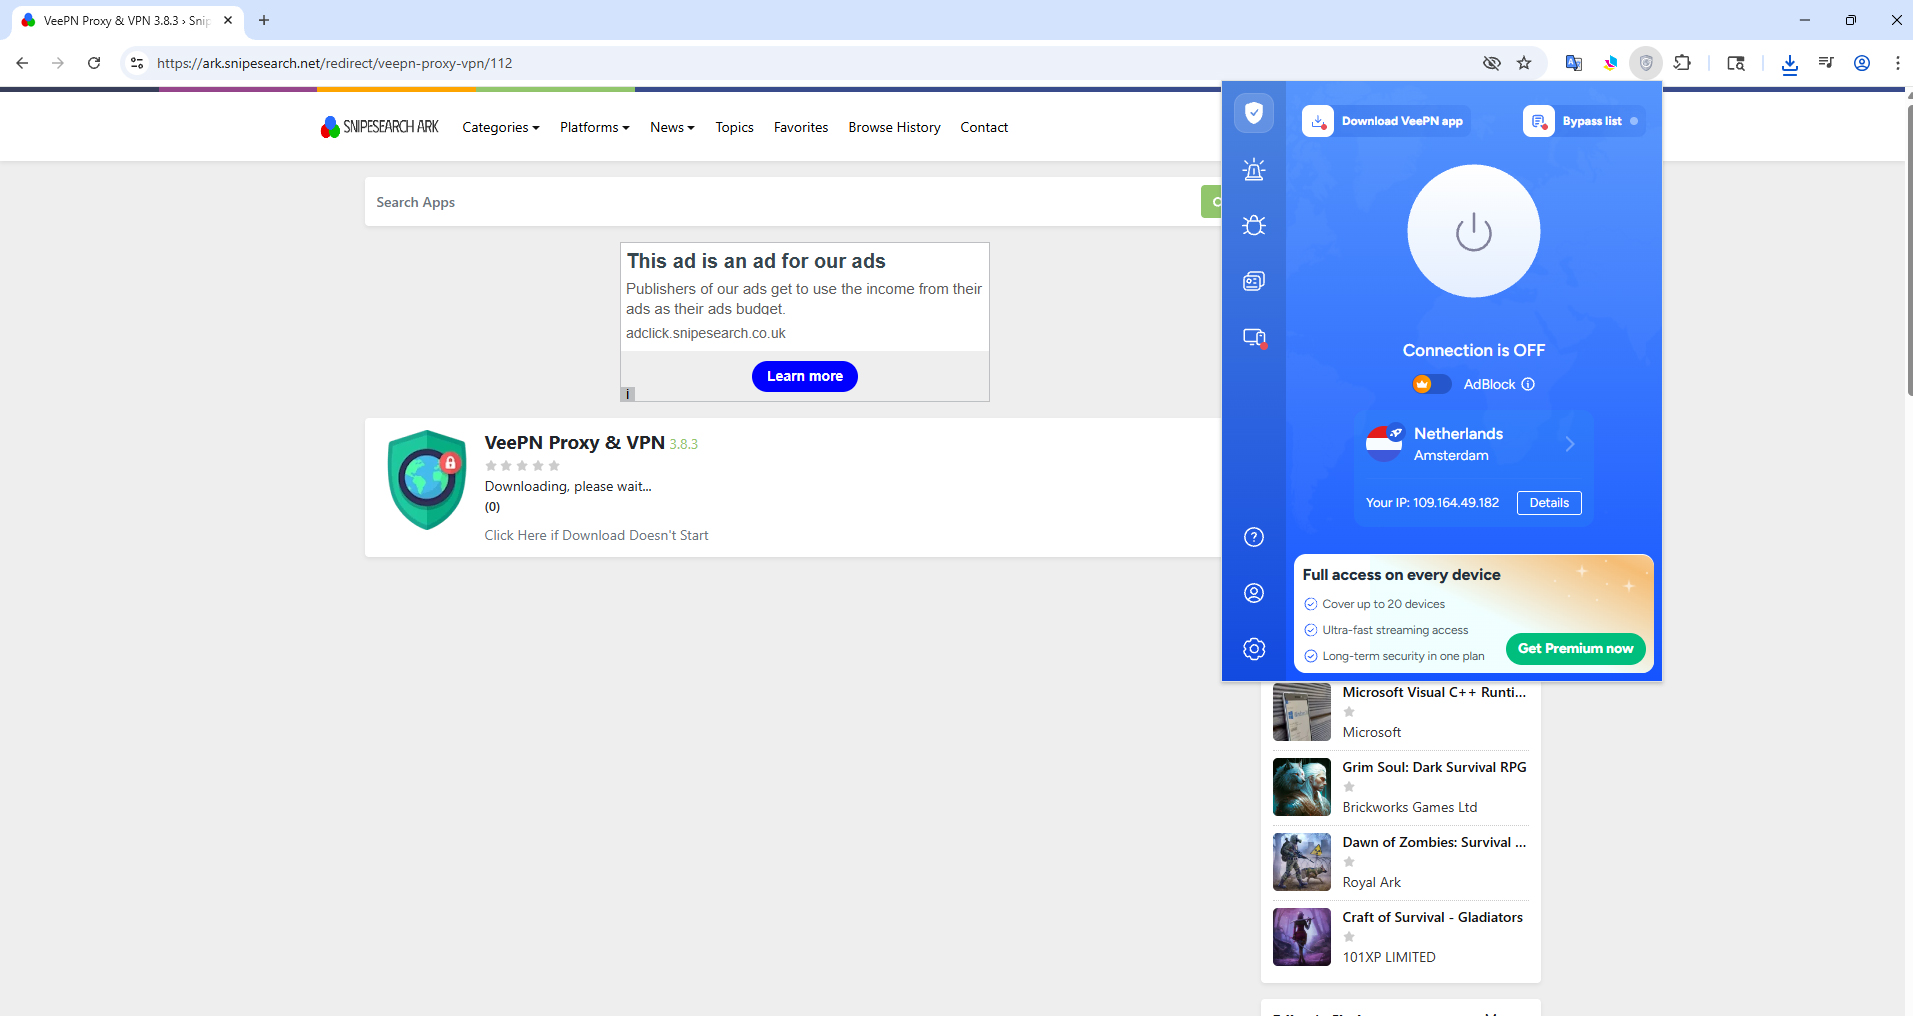The width and height of the screenshot is (1913, 1016).
Task: Open Microsoft Visual C++ Runtime listing
Action: [1434, 692]
